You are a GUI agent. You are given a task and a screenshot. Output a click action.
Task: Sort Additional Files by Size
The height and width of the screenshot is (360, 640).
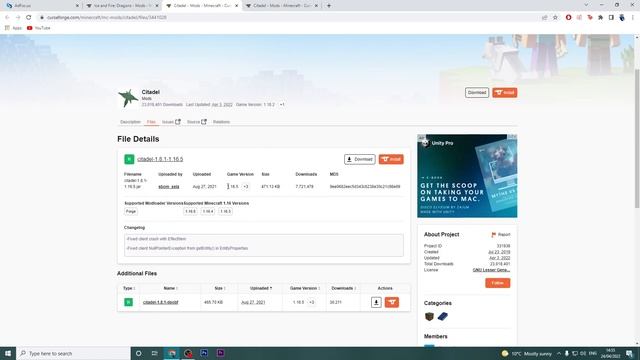(x=220, y=288)
